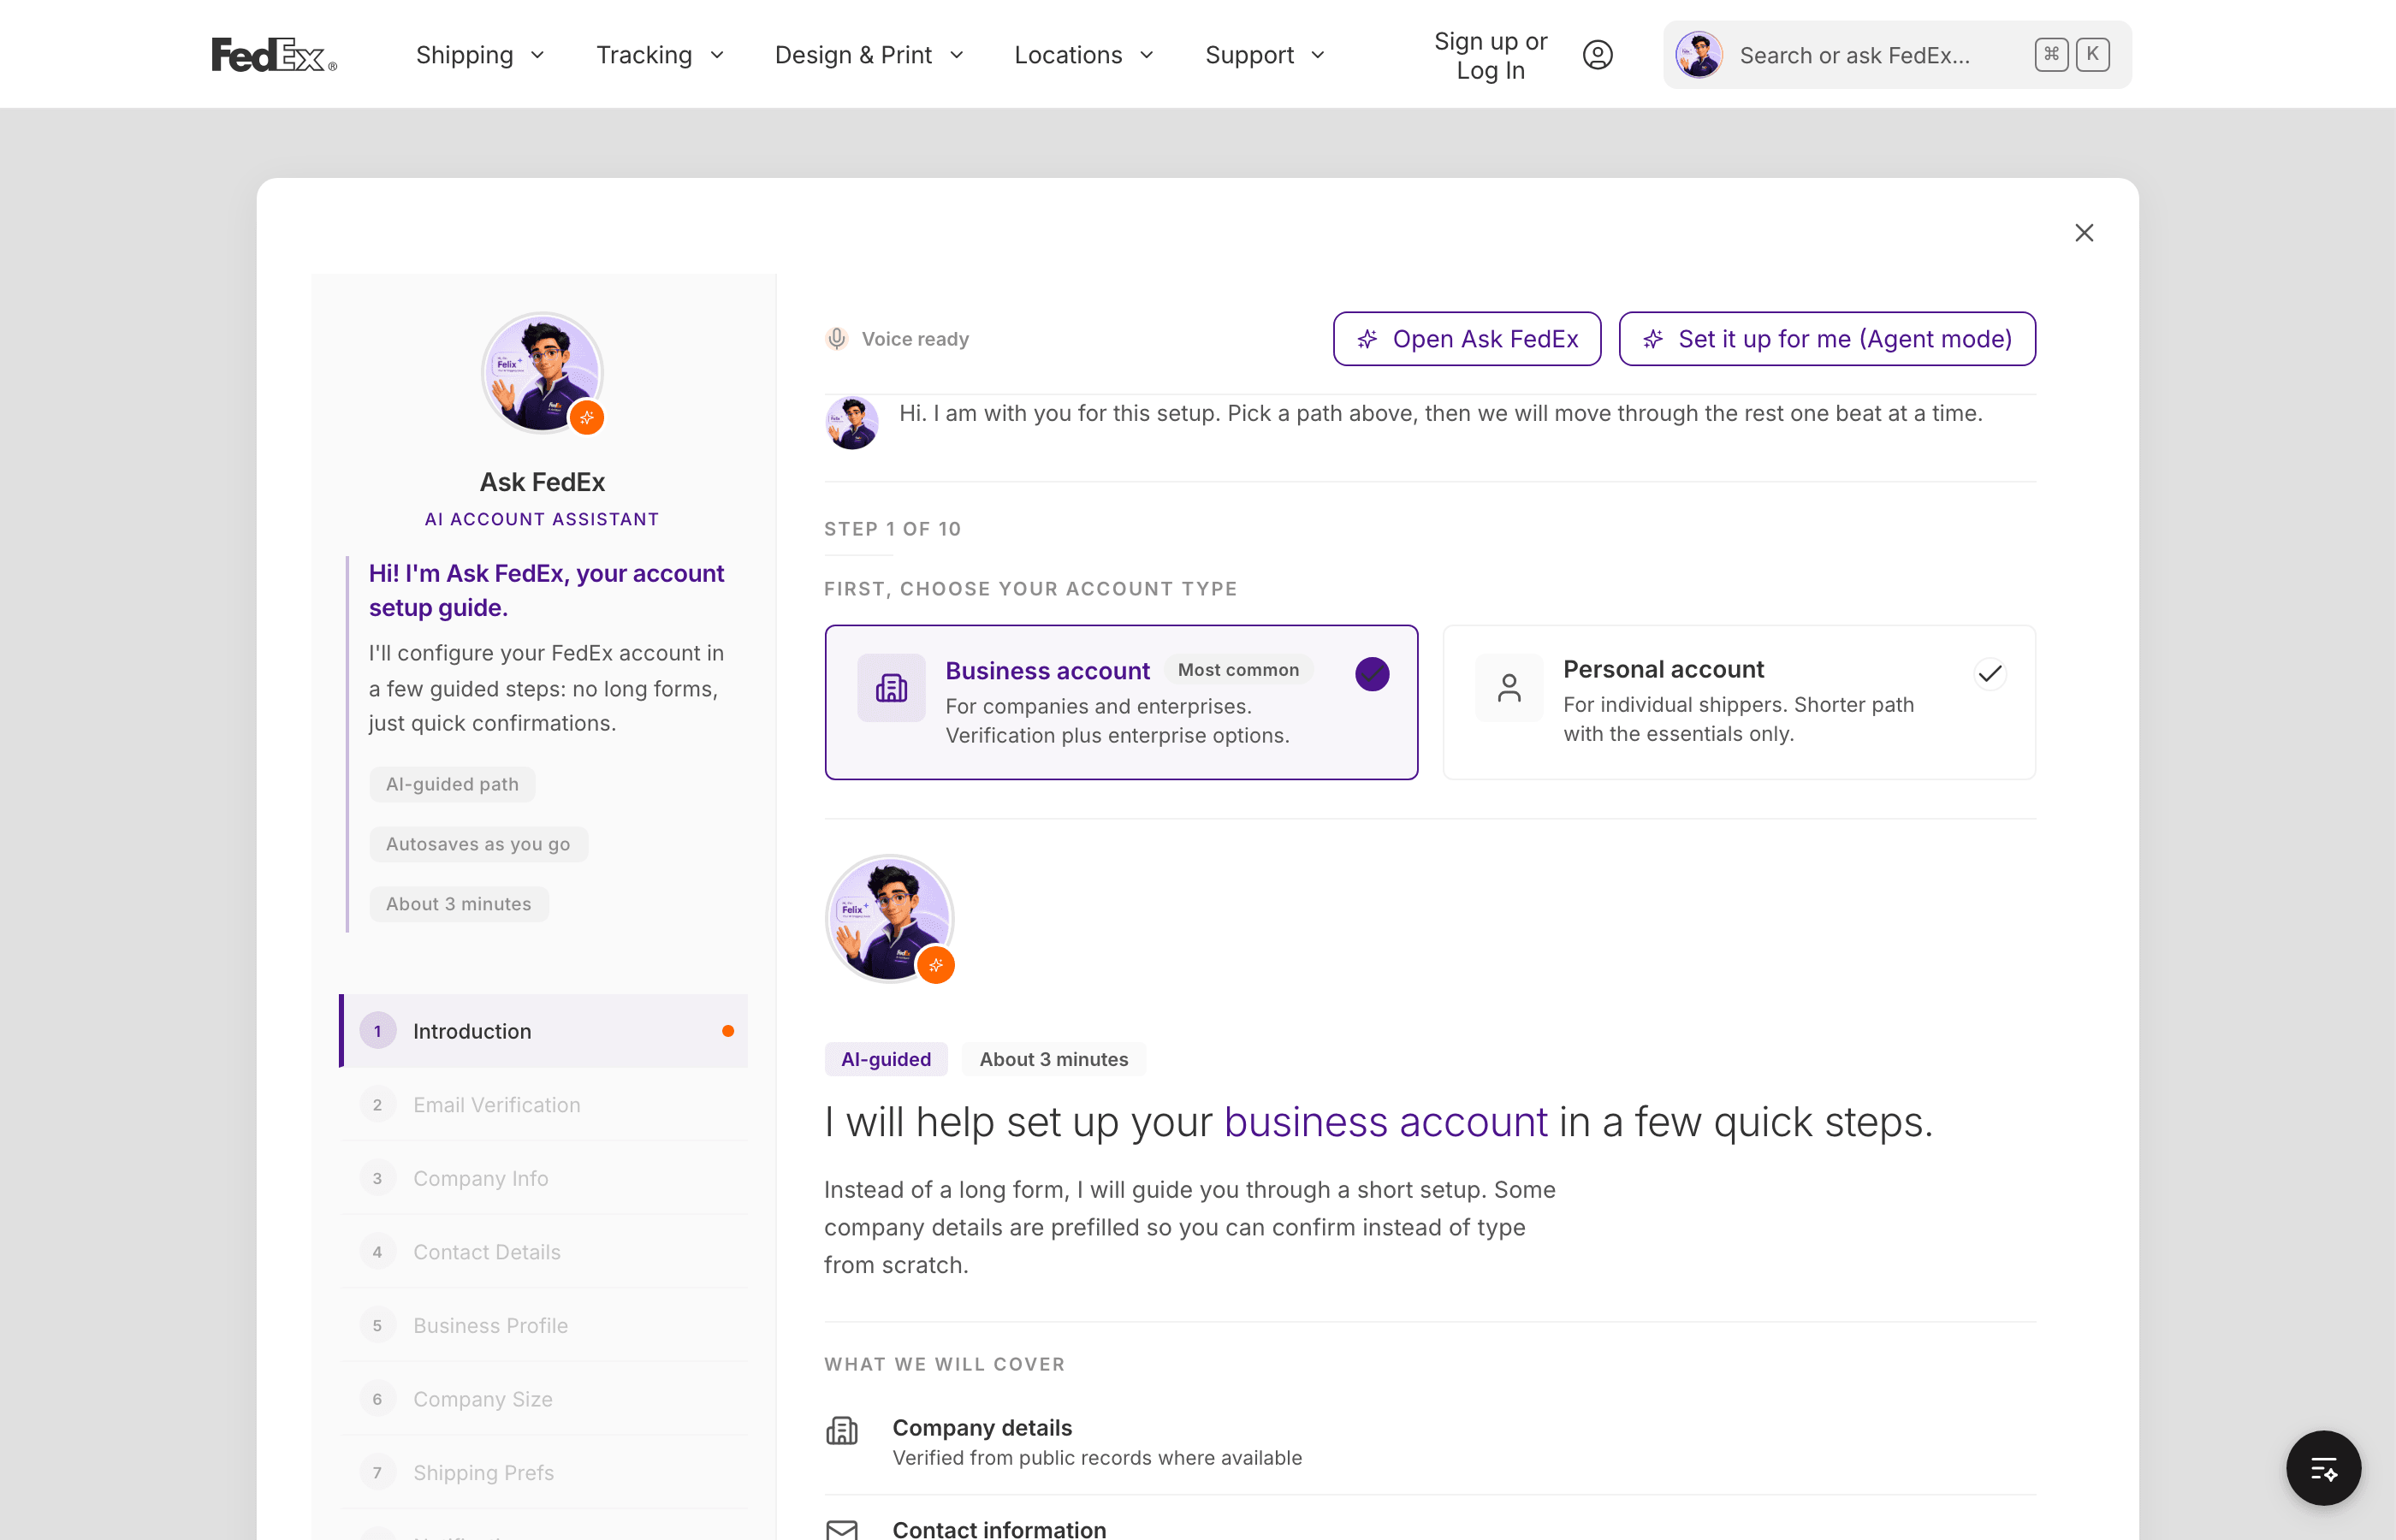Click Sign up or Log In link
The image size is (2396, 1540).
1490,56
